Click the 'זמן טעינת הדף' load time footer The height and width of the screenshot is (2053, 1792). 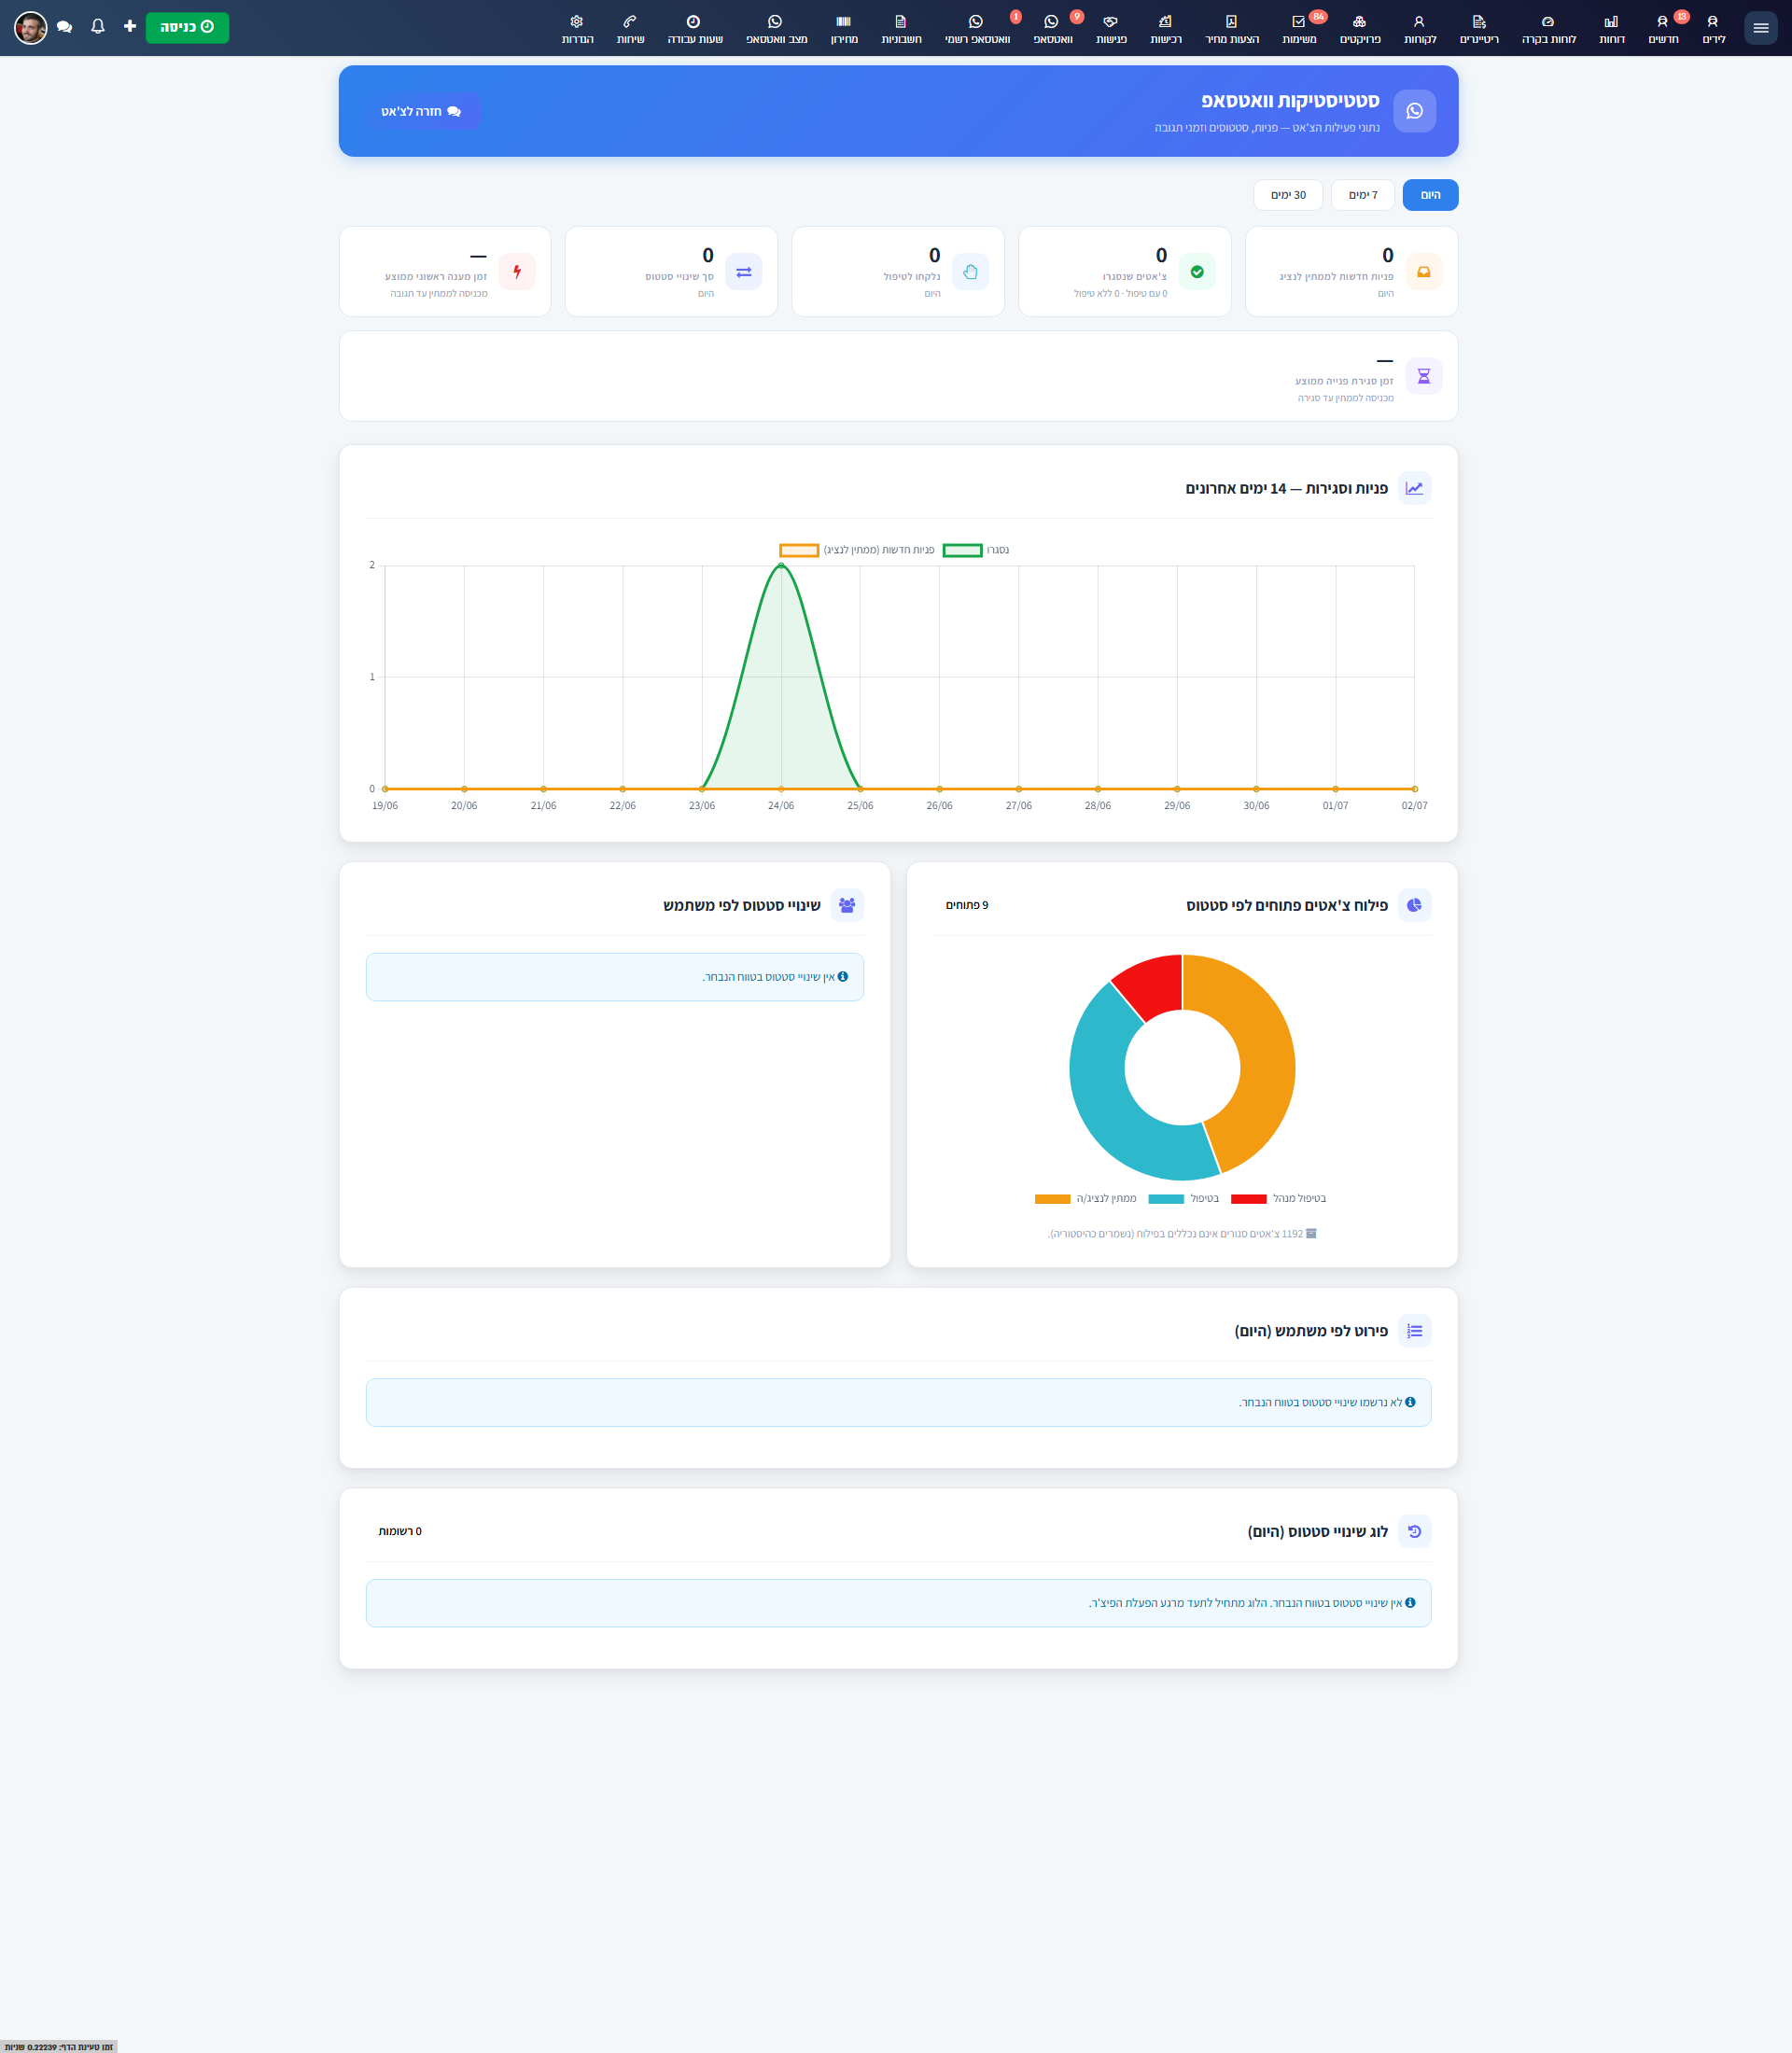click(x=58, y=2046)
